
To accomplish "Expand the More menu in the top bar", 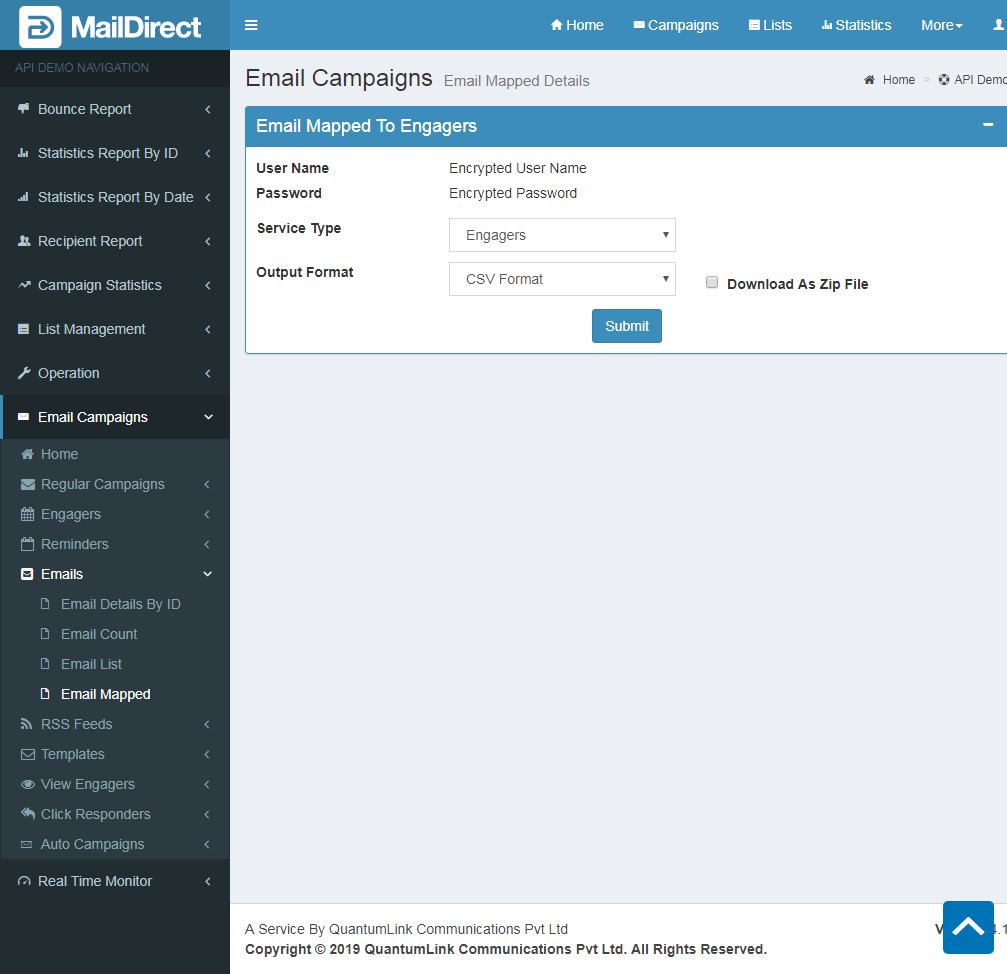I will point(941,25).
